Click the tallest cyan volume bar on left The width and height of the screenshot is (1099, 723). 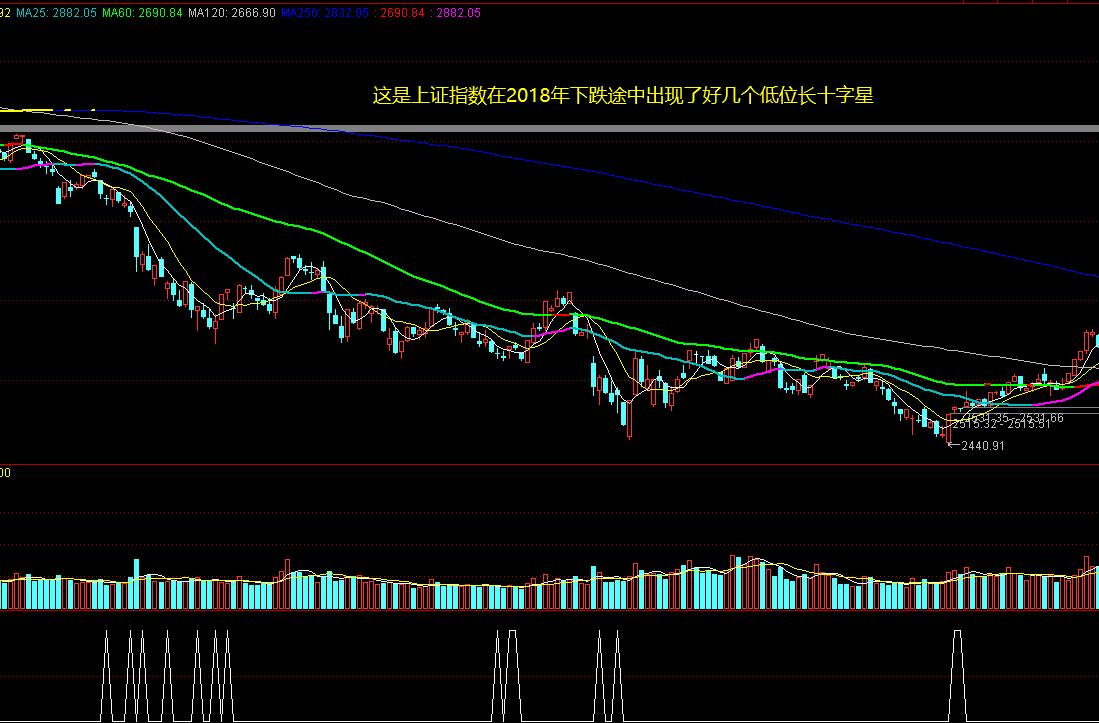(x=136, y=585)
